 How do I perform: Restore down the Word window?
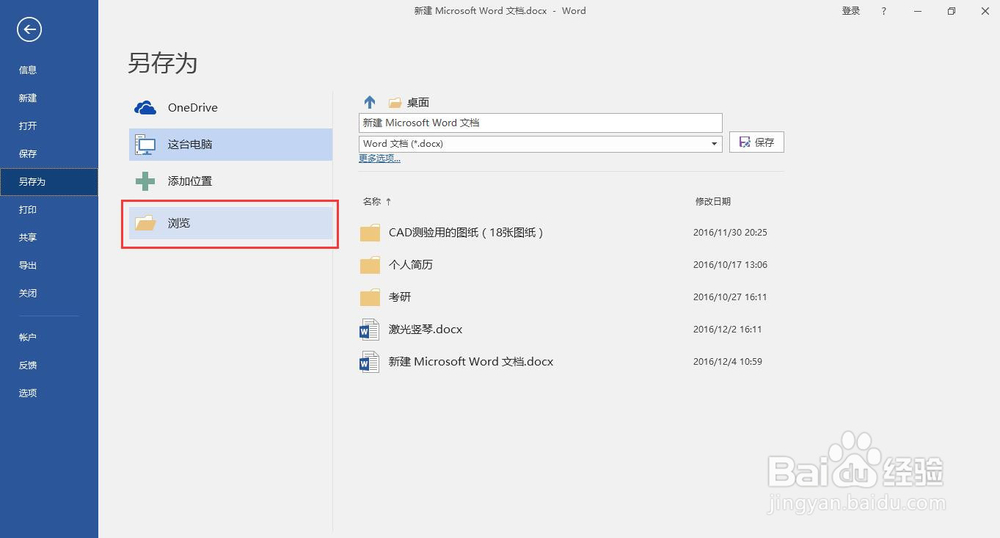tap(952, 11)
